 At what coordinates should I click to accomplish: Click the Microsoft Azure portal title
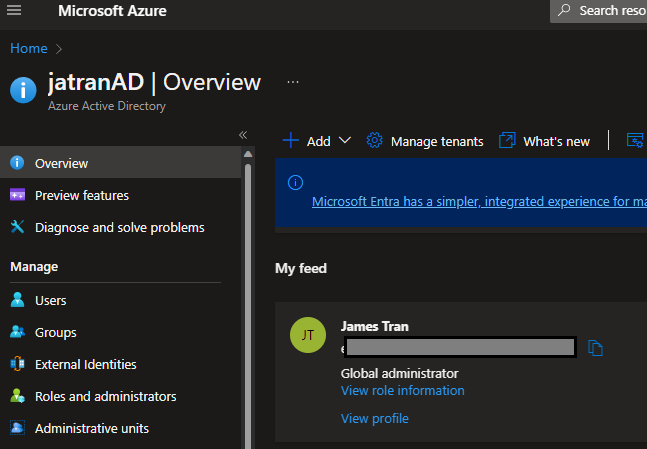pos(112,11)
